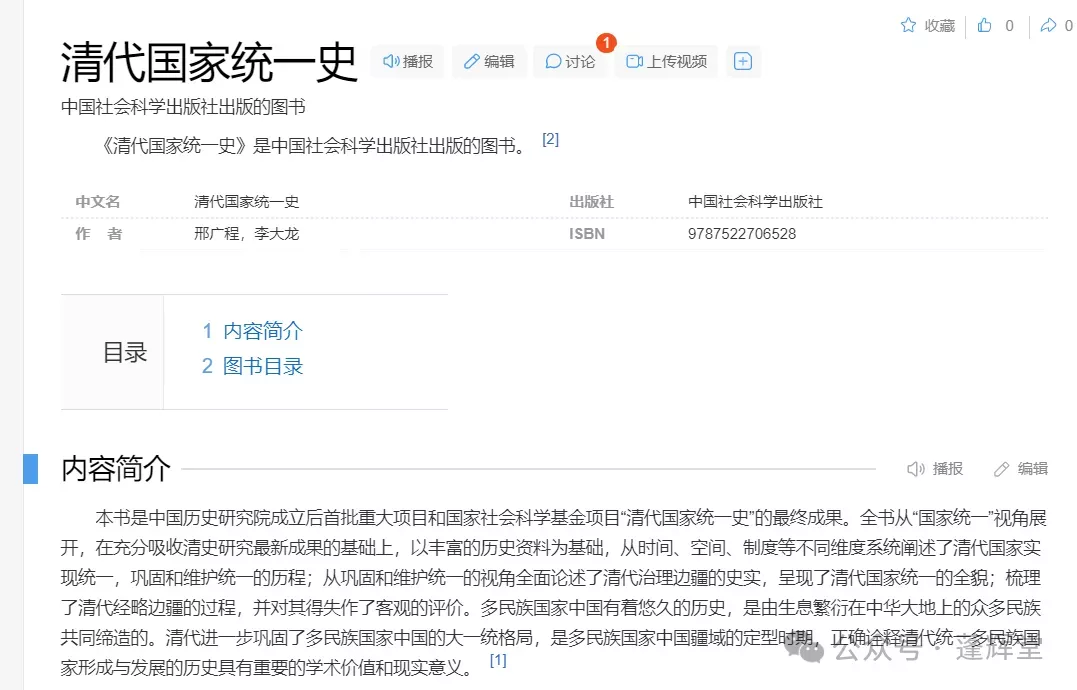Click the plus icon after 上传视频
This screenshot has height=690, width=1077.
coord(743,62)
